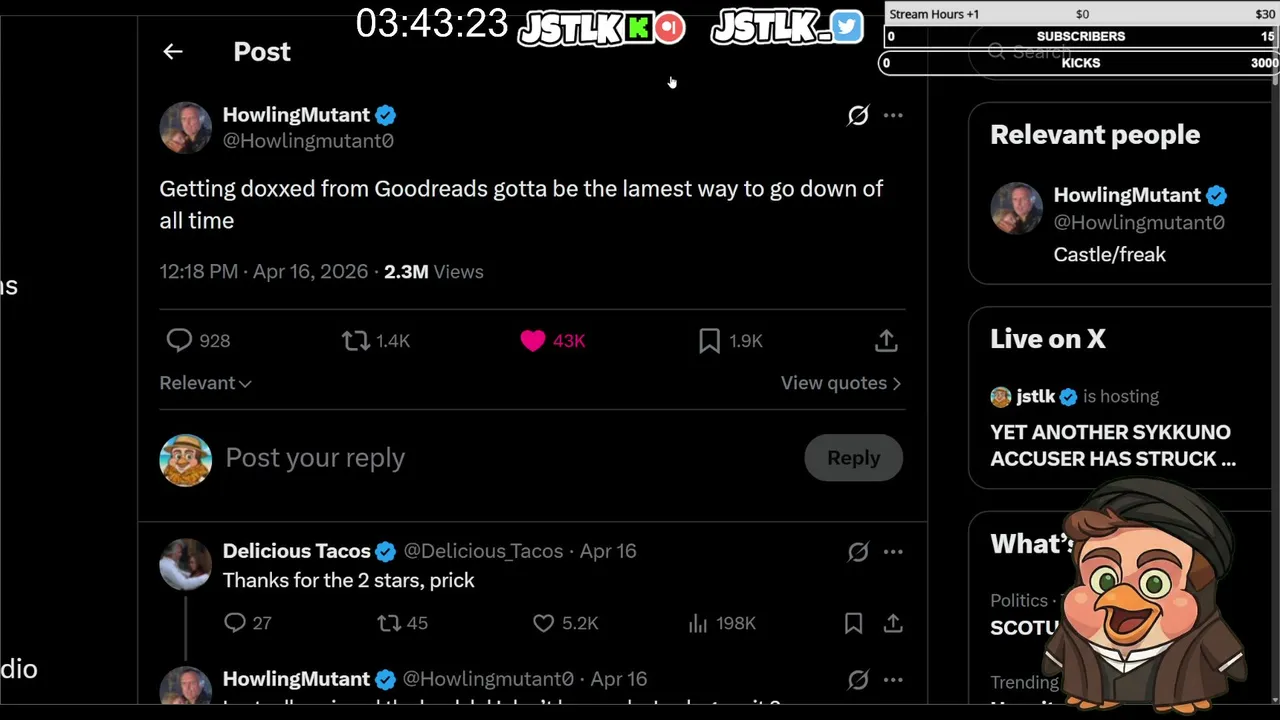Open the @Delicious_Tacos handle link
Screen dimensions: 1280x720
482,551
